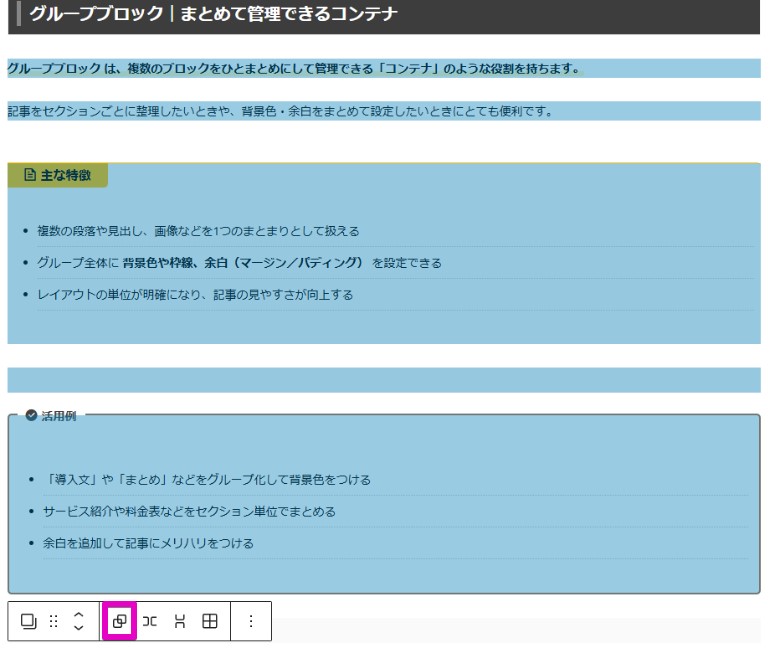This screenshot has width=780, height=648.
Task: Click the Row layout icon in toolbar
Action: (x=149, y=621)
